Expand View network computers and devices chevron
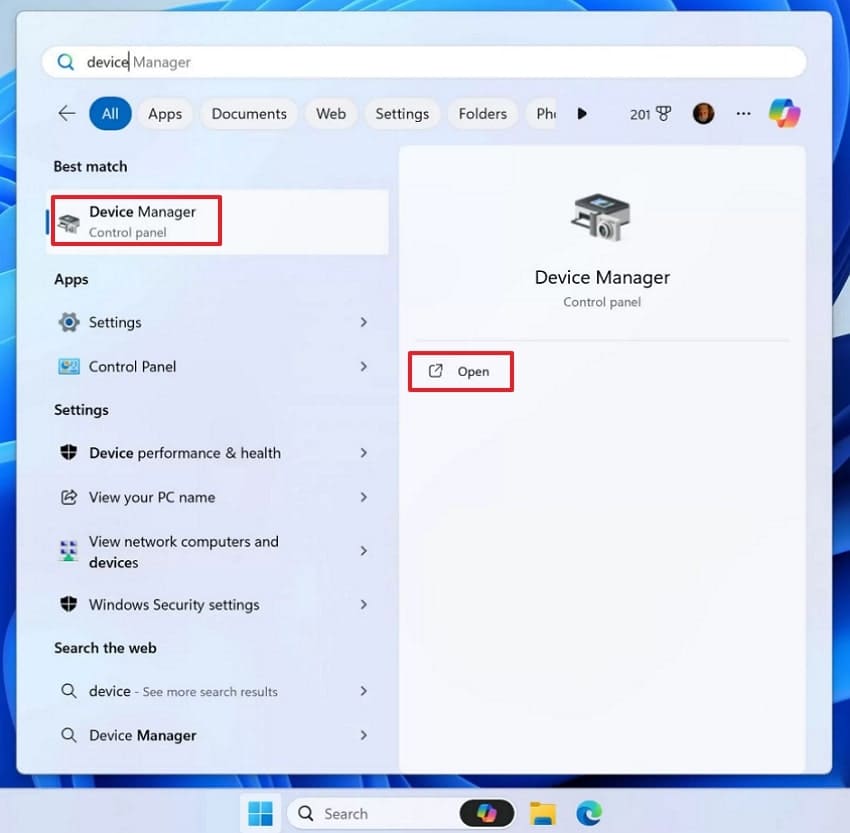 [x=363, y=551]
